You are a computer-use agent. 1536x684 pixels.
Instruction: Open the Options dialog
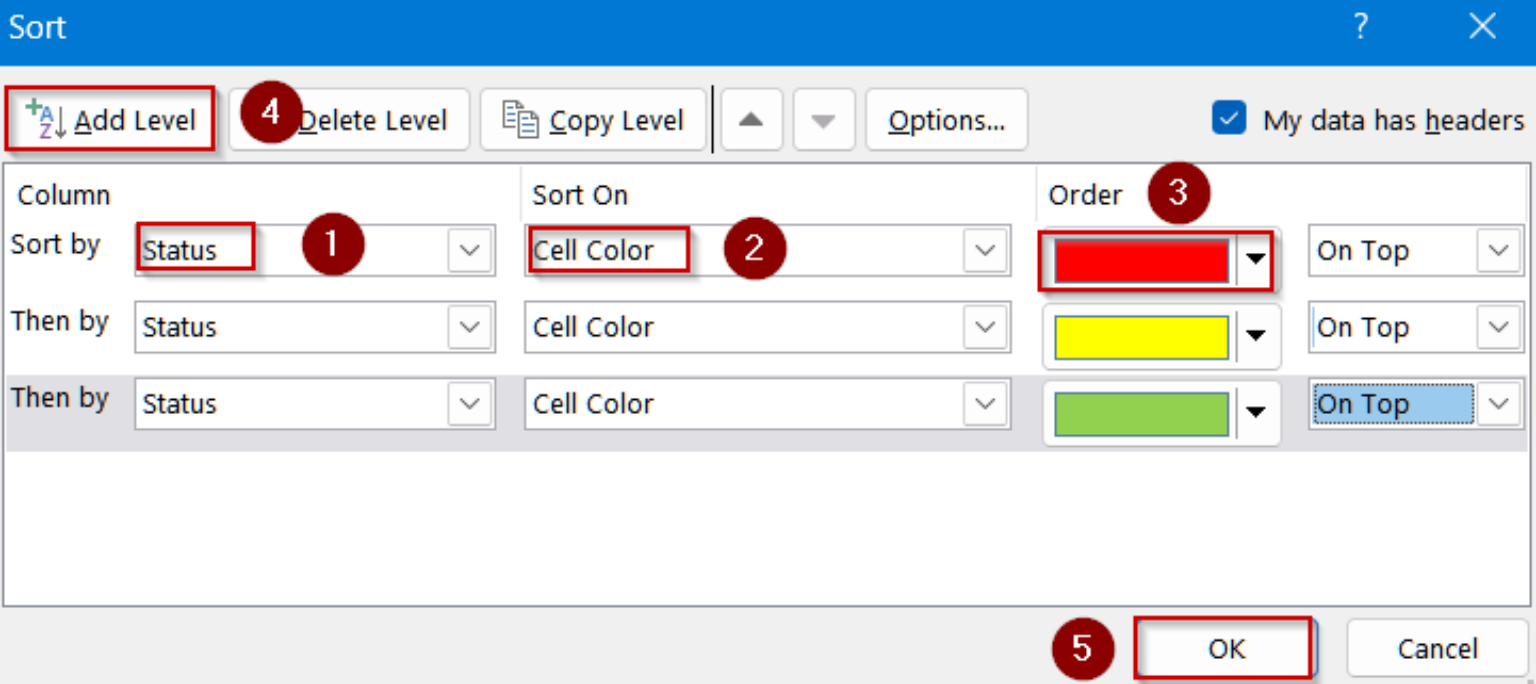(946, 119)
